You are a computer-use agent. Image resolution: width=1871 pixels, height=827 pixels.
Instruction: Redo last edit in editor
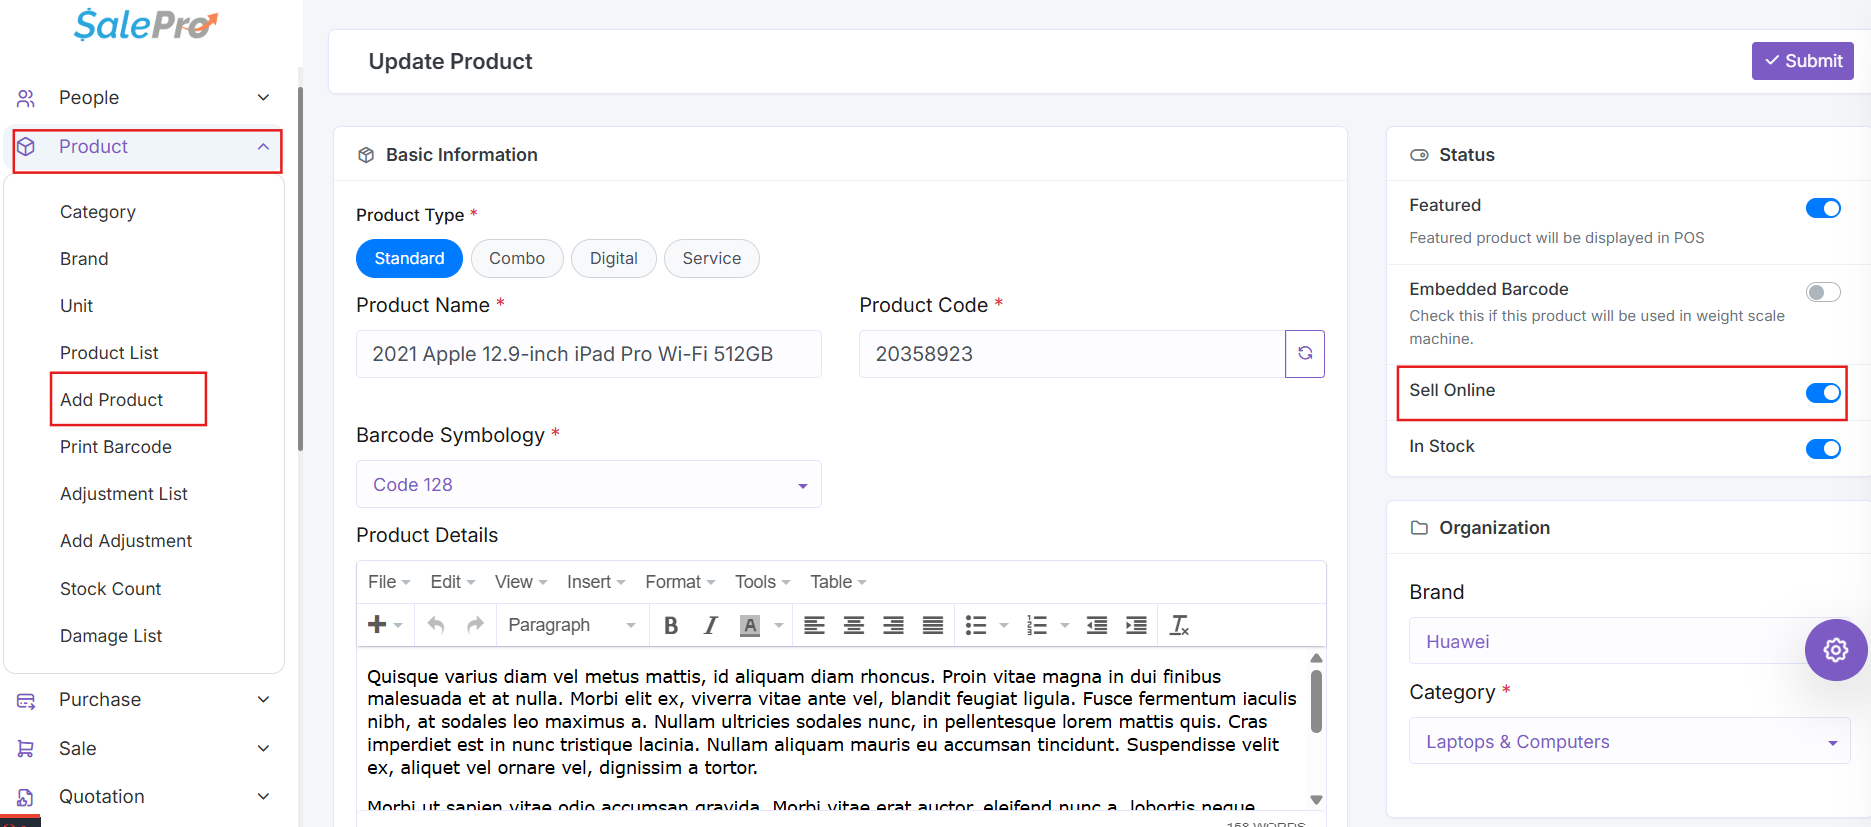[x=475, y=625]
